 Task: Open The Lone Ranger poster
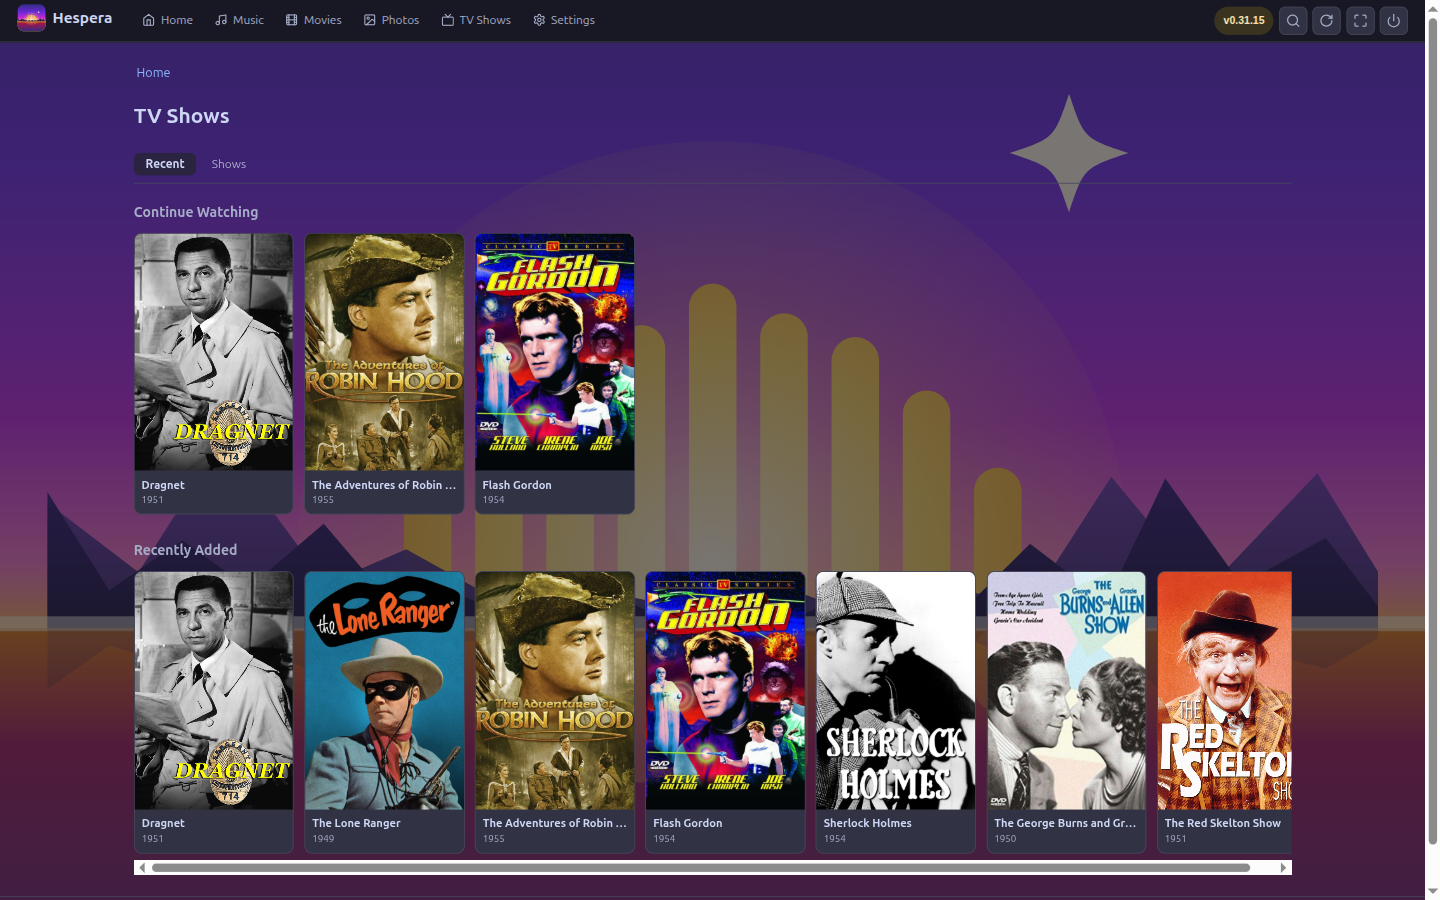coord(384,690)
